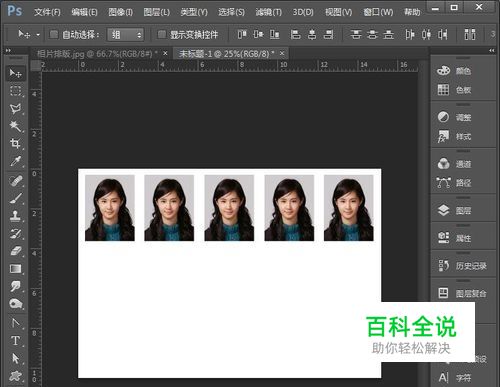This screenshot has width=500, height=387.
Task: Open the 组 auto-select dropdown
Action: pyautogui.click(x=125, y=34)
